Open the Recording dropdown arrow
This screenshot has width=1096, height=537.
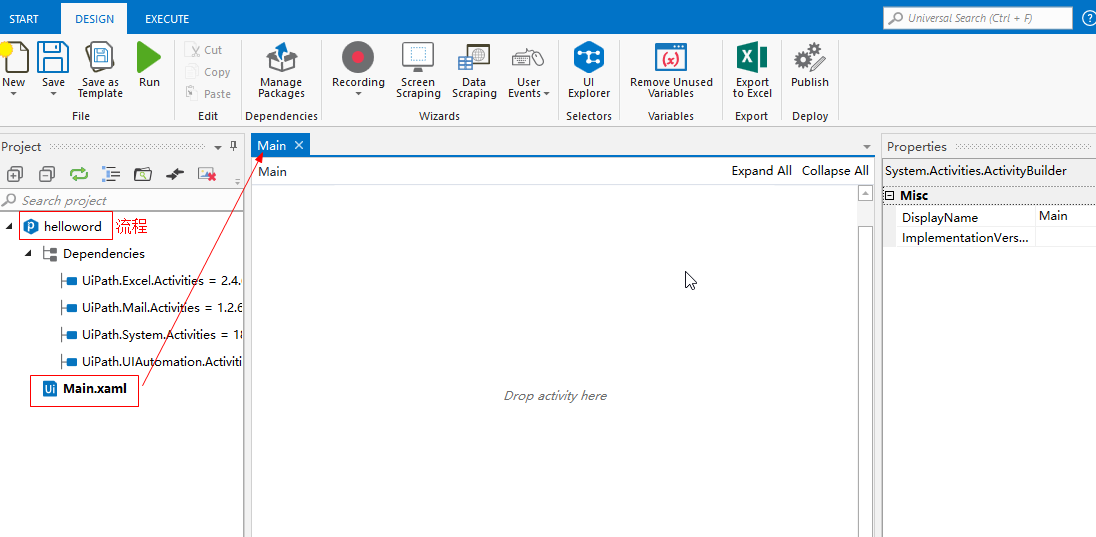point(358,93)
